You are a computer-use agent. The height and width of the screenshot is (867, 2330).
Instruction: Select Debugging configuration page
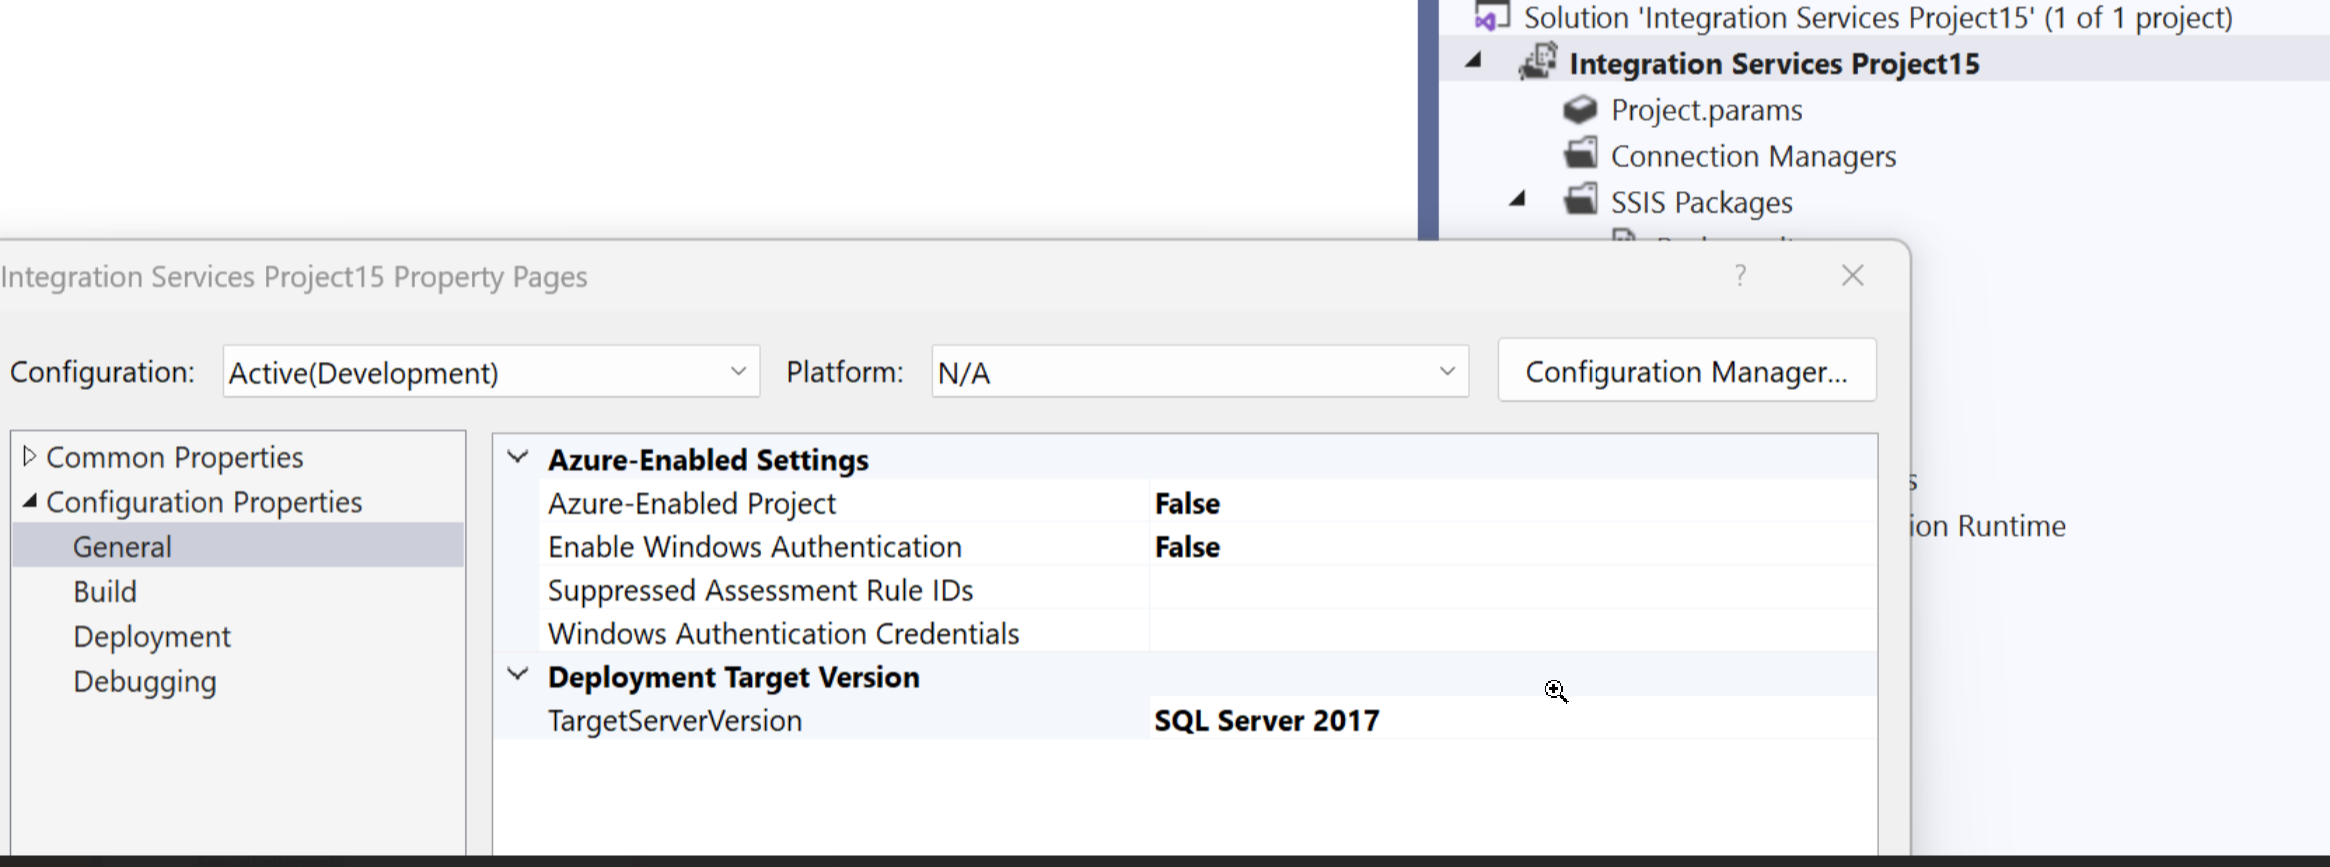pyautogui.click(x=145, y=681)
